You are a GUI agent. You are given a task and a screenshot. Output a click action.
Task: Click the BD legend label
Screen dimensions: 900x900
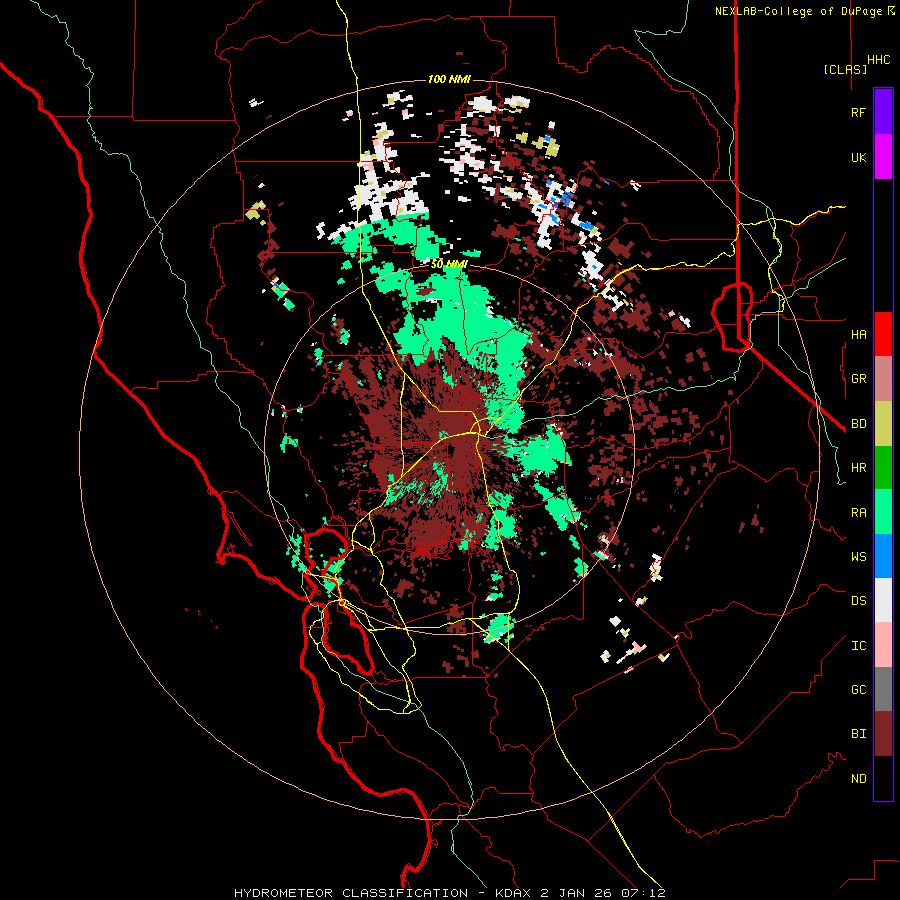[x=858, y=424]
